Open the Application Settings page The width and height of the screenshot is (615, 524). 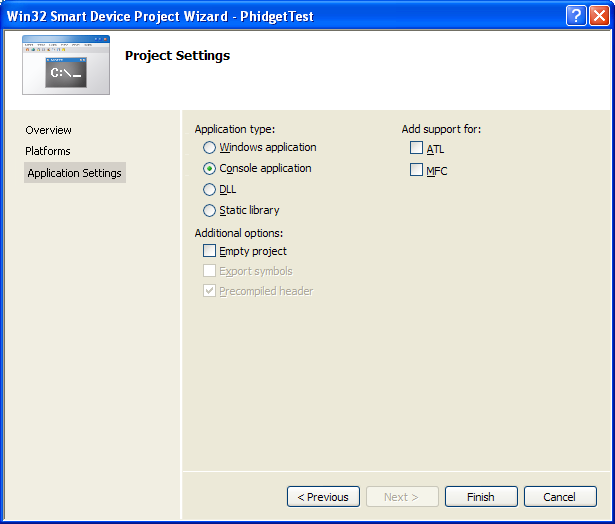click(75, 173)
